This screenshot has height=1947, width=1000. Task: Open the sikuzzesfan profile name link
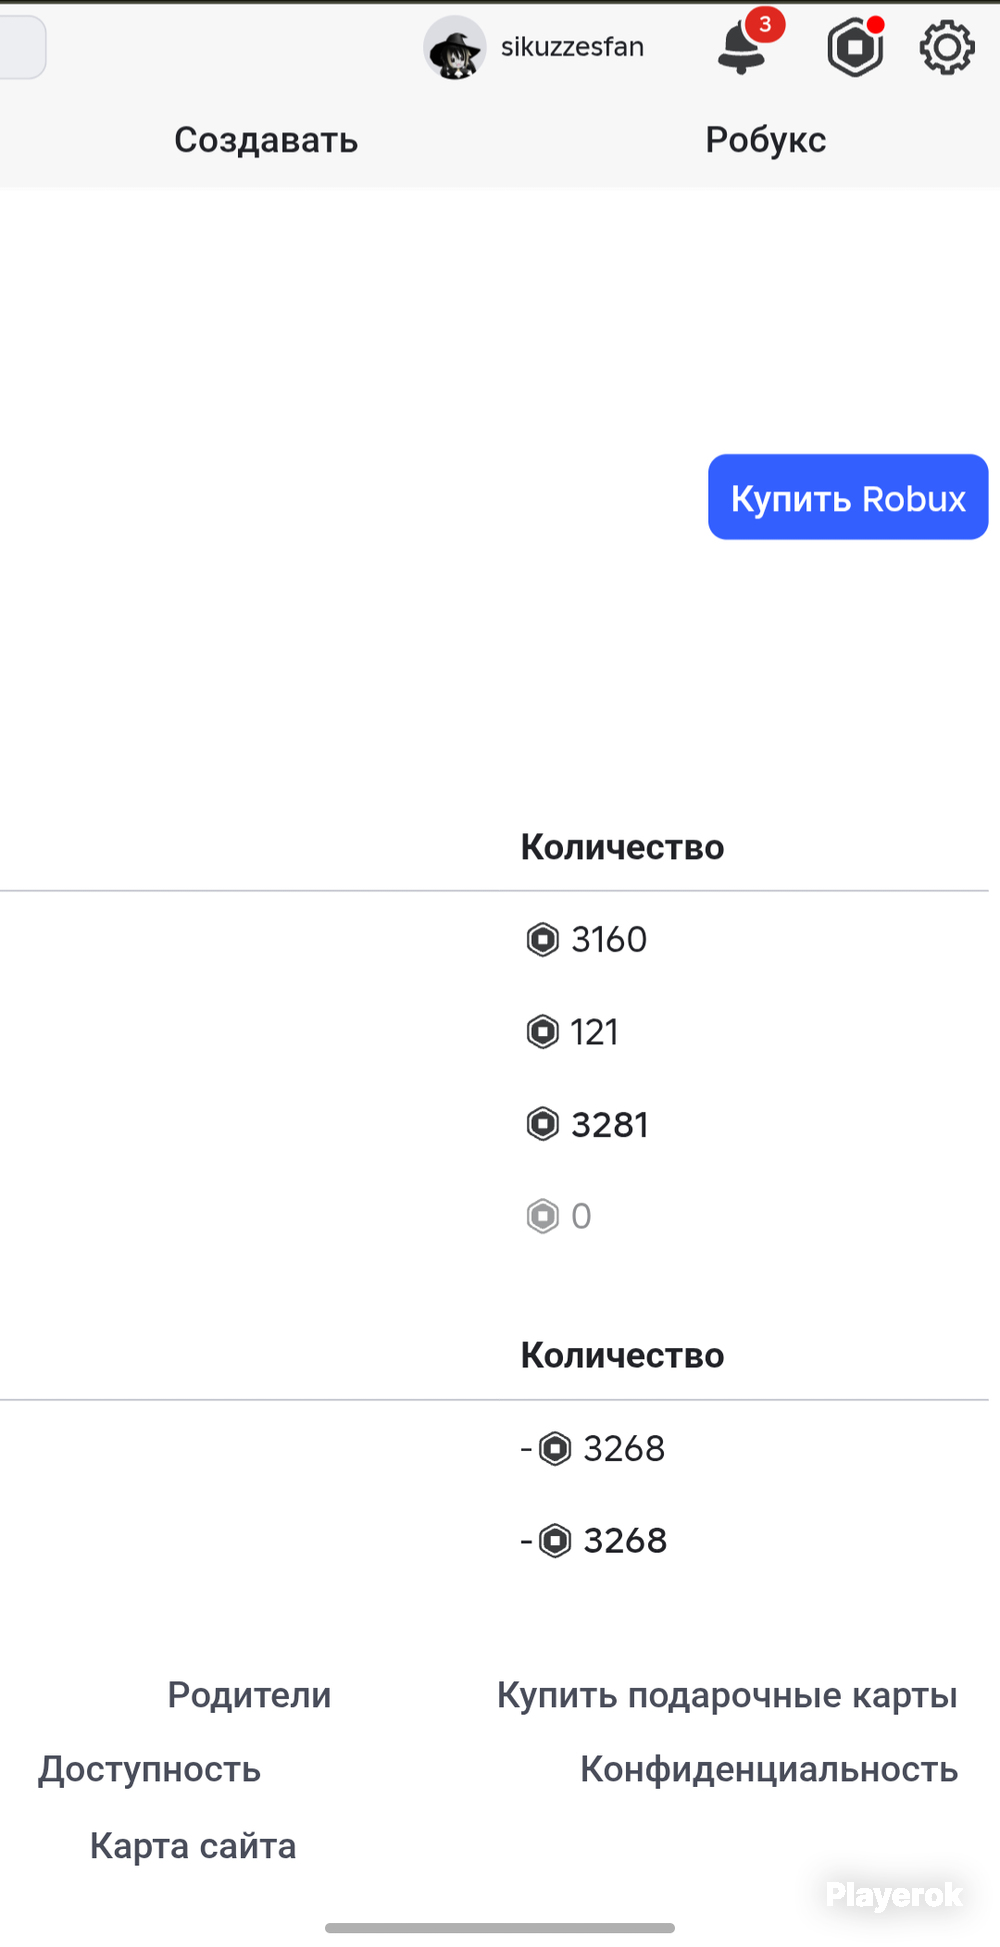coord(572,47)
